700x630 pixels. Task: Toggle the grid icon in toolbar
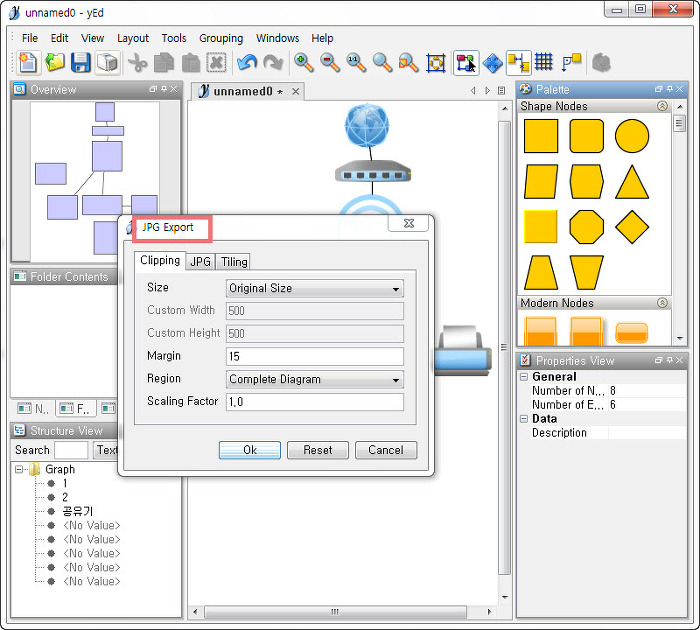tap(544, 62)
